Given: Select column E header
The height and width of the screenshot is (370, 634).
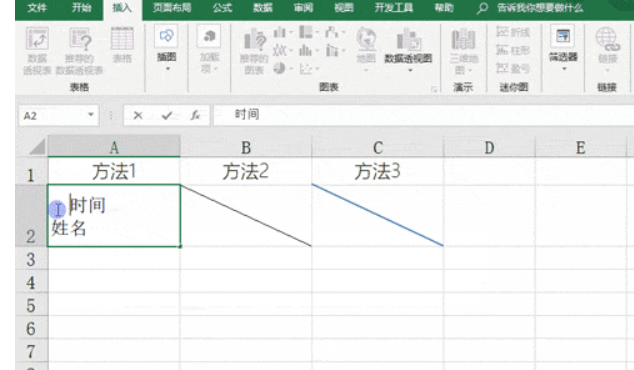Looking at the screenshot, I should click(x=581, y=146).
